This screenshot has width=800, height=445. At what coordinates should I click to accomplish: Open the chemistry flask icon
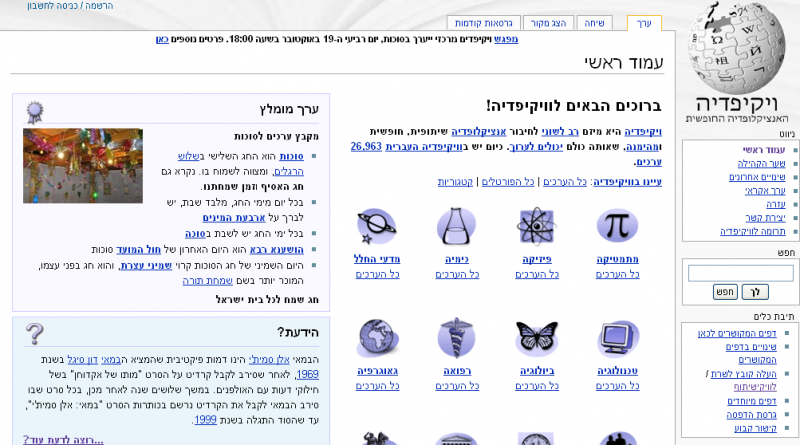click(457, 226)
